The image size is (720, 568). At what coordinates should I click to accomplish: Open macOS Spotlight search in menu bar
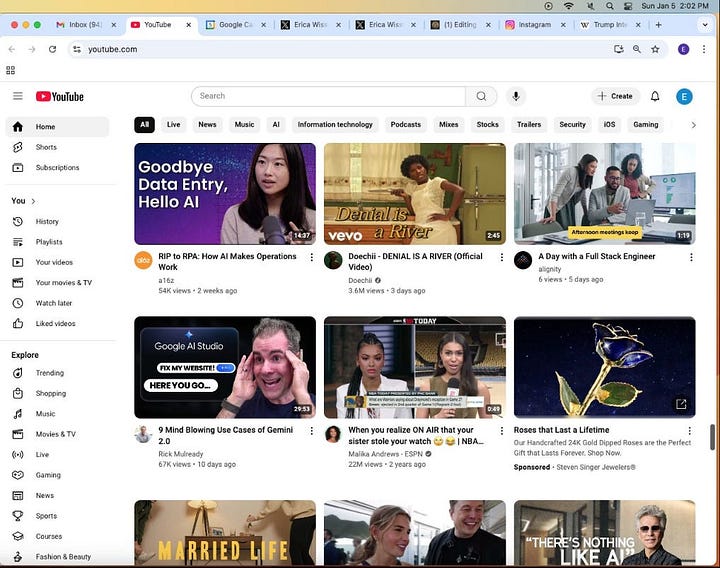coord(609,6)
